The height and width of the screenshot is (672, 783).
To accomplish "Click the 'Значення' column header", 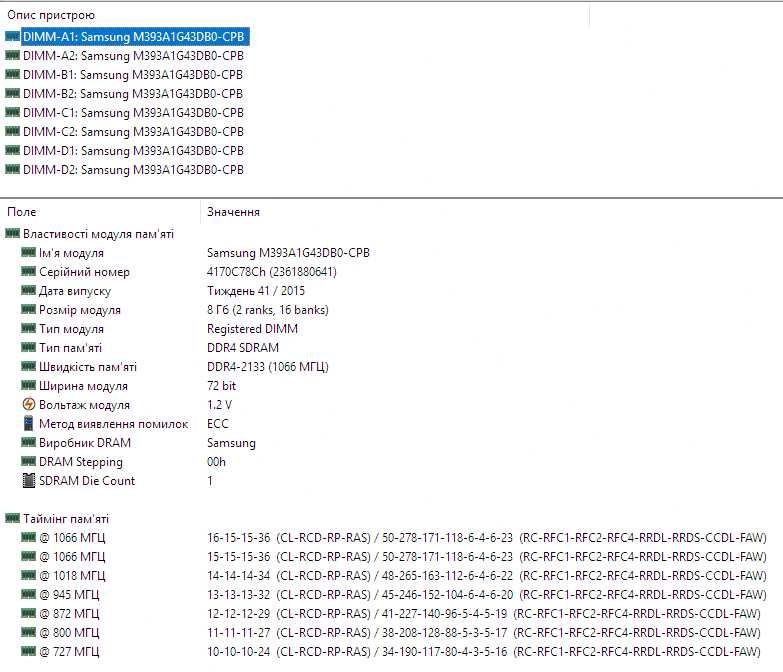I will pyautogui.click(x=233, y=212).
